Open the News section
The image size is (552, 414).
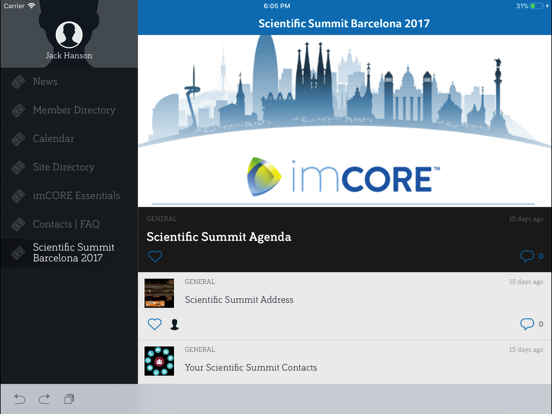[69, 82]
